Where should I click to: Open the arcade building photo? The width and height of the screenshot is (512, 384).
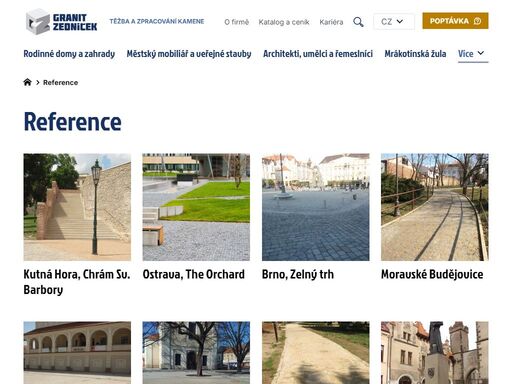[x=77, y=353]
